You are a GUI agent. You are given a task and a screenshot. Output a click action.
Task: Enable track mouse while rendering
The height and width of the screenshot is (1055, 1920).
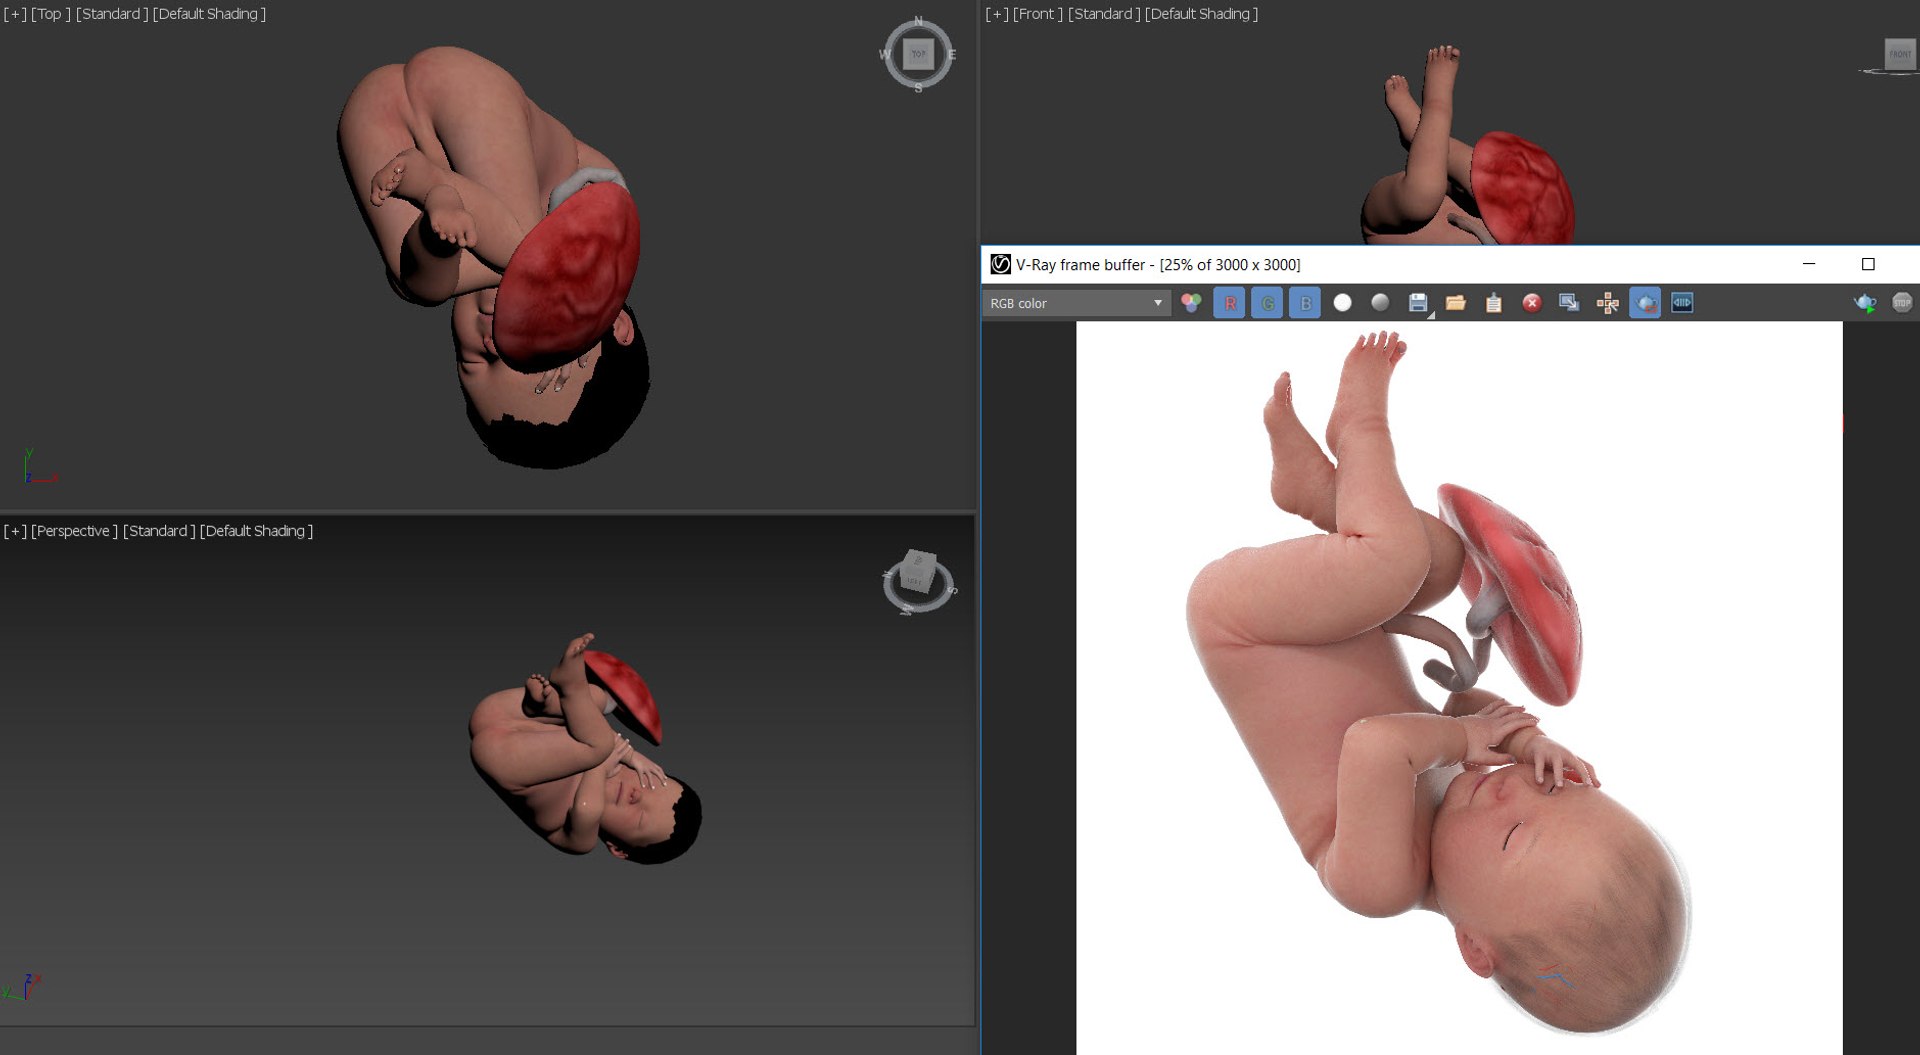click(x=1607, y=303)
